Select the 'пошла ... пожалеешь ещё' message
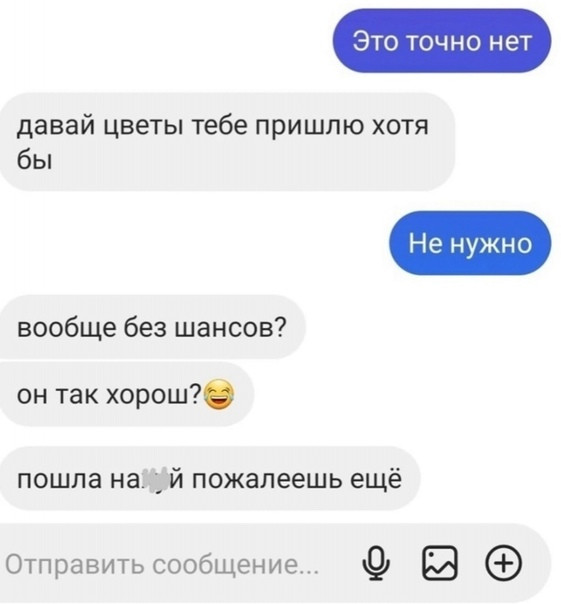The height and width of the screenshot is (604, 561). [209, 479]
